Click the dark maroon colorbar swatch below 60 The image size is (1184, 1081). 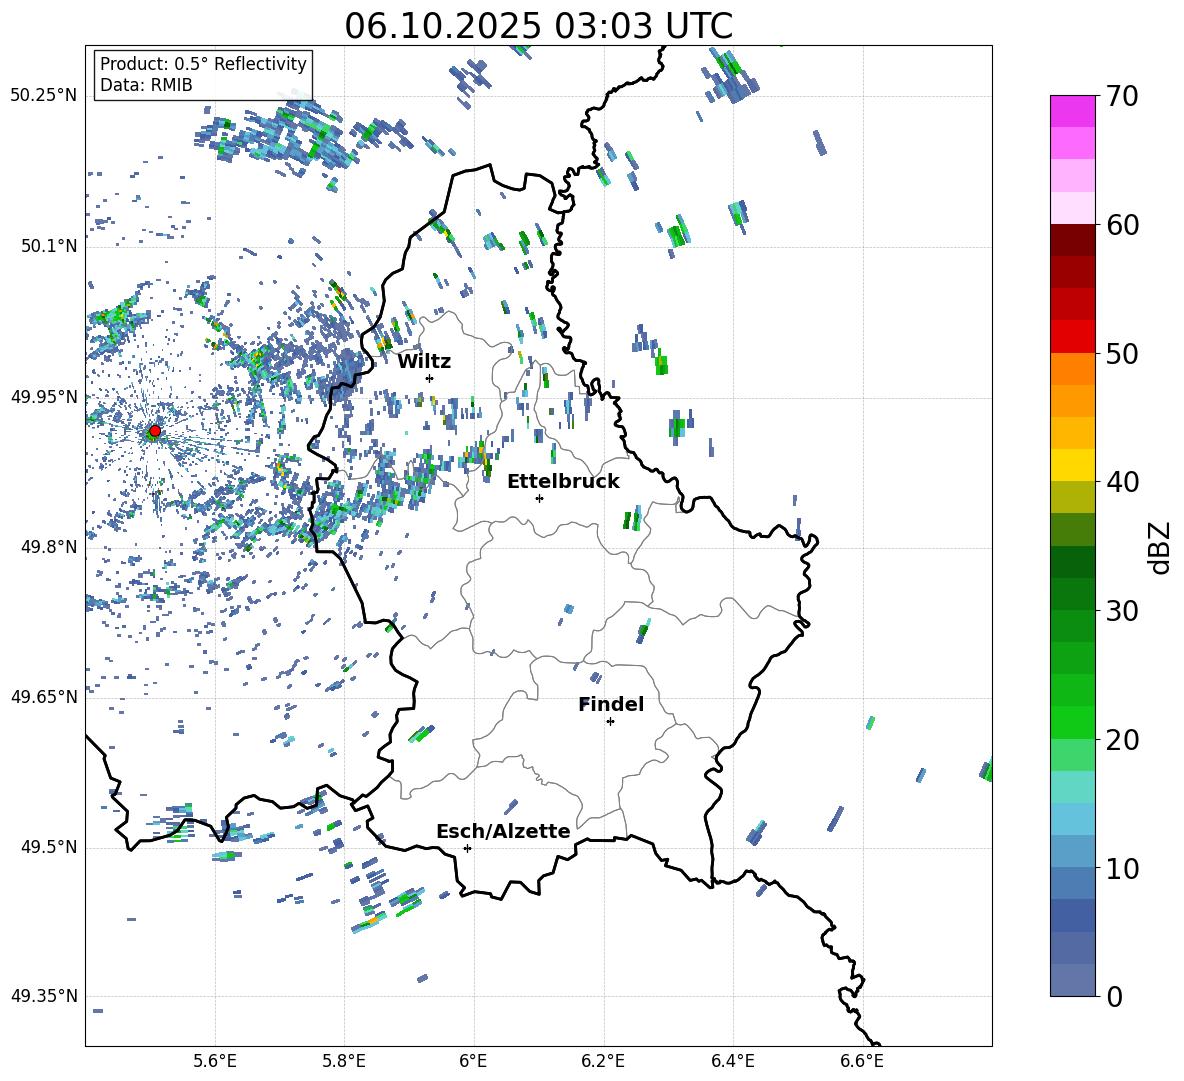click(x=1073, y=240)
